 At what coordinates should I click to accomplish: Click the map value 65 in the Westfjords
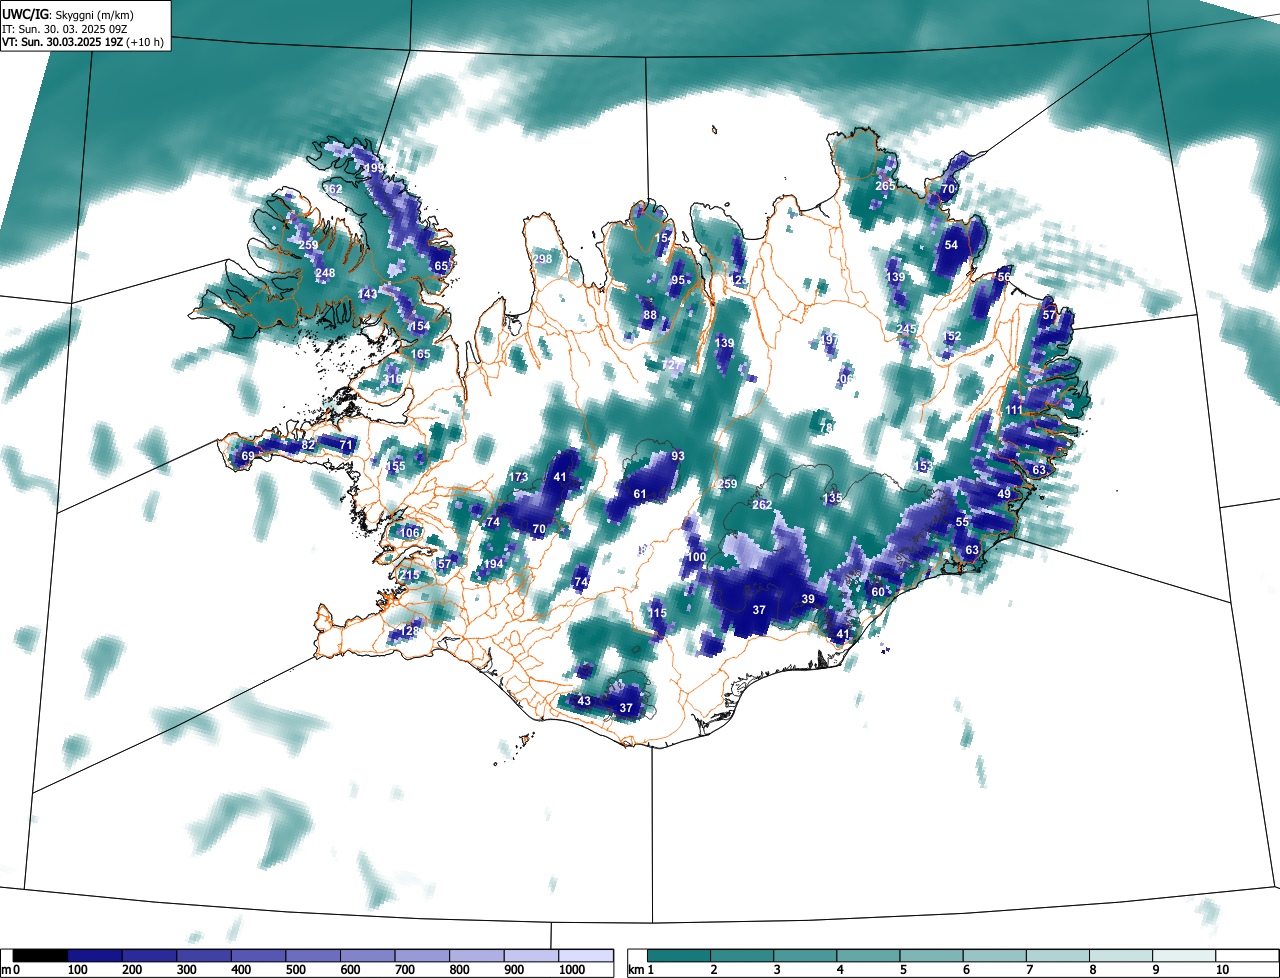coord(441,266)
